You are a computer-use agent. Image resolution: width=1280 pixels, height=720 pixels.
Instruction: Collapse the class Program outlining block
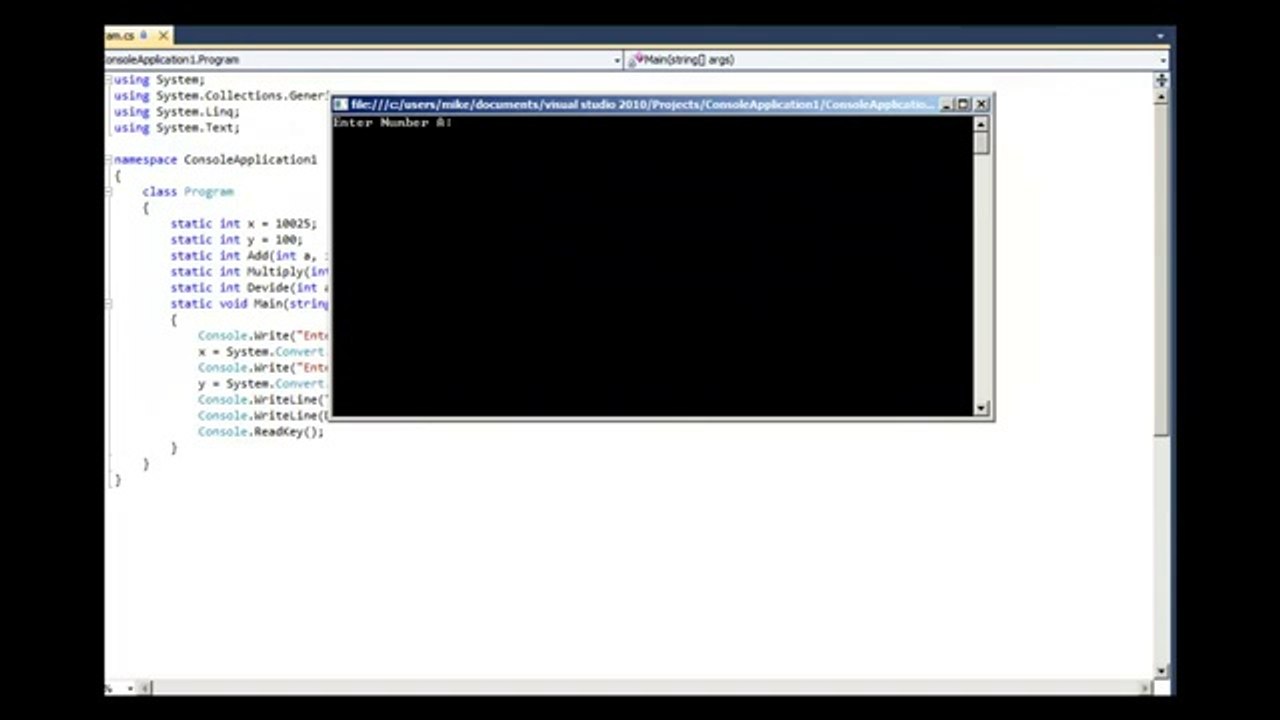pos(109,192)
